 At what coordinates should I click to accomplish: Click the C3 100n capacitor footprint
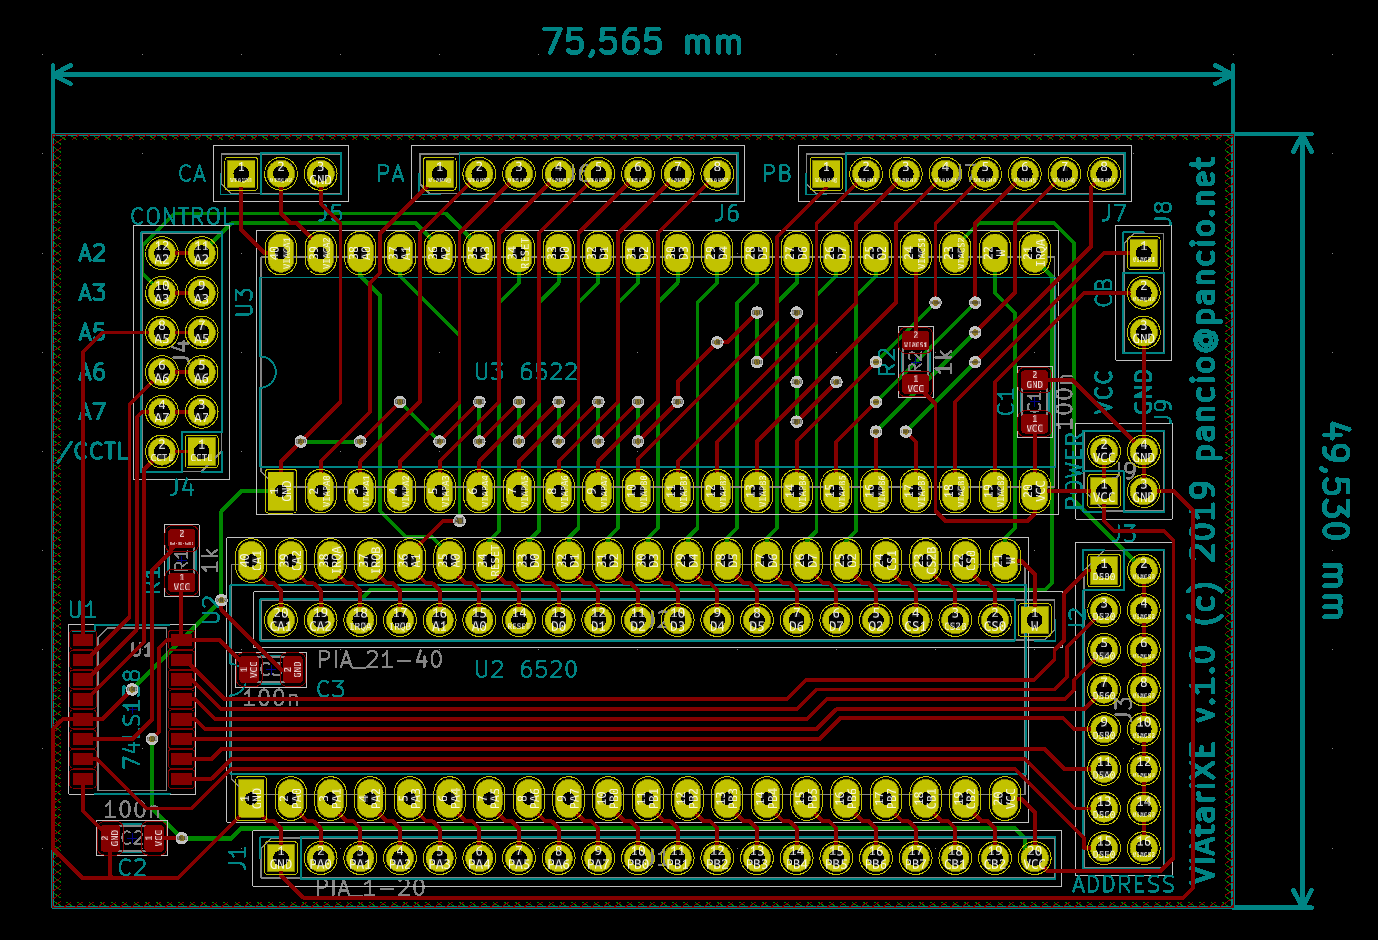pyautogui.click(x=270, y=668)
